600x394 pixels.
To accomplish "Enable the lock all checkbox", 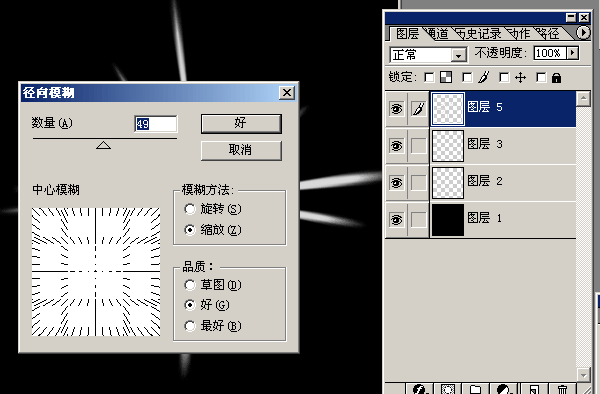I will (541, 78).
